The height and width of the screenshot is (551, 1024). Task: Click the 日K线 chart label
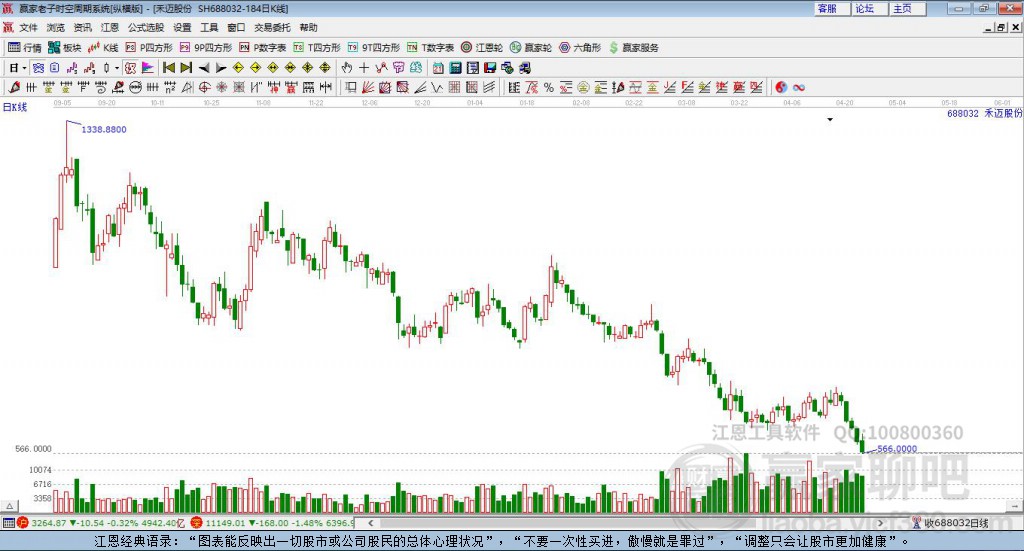[15, 107]
